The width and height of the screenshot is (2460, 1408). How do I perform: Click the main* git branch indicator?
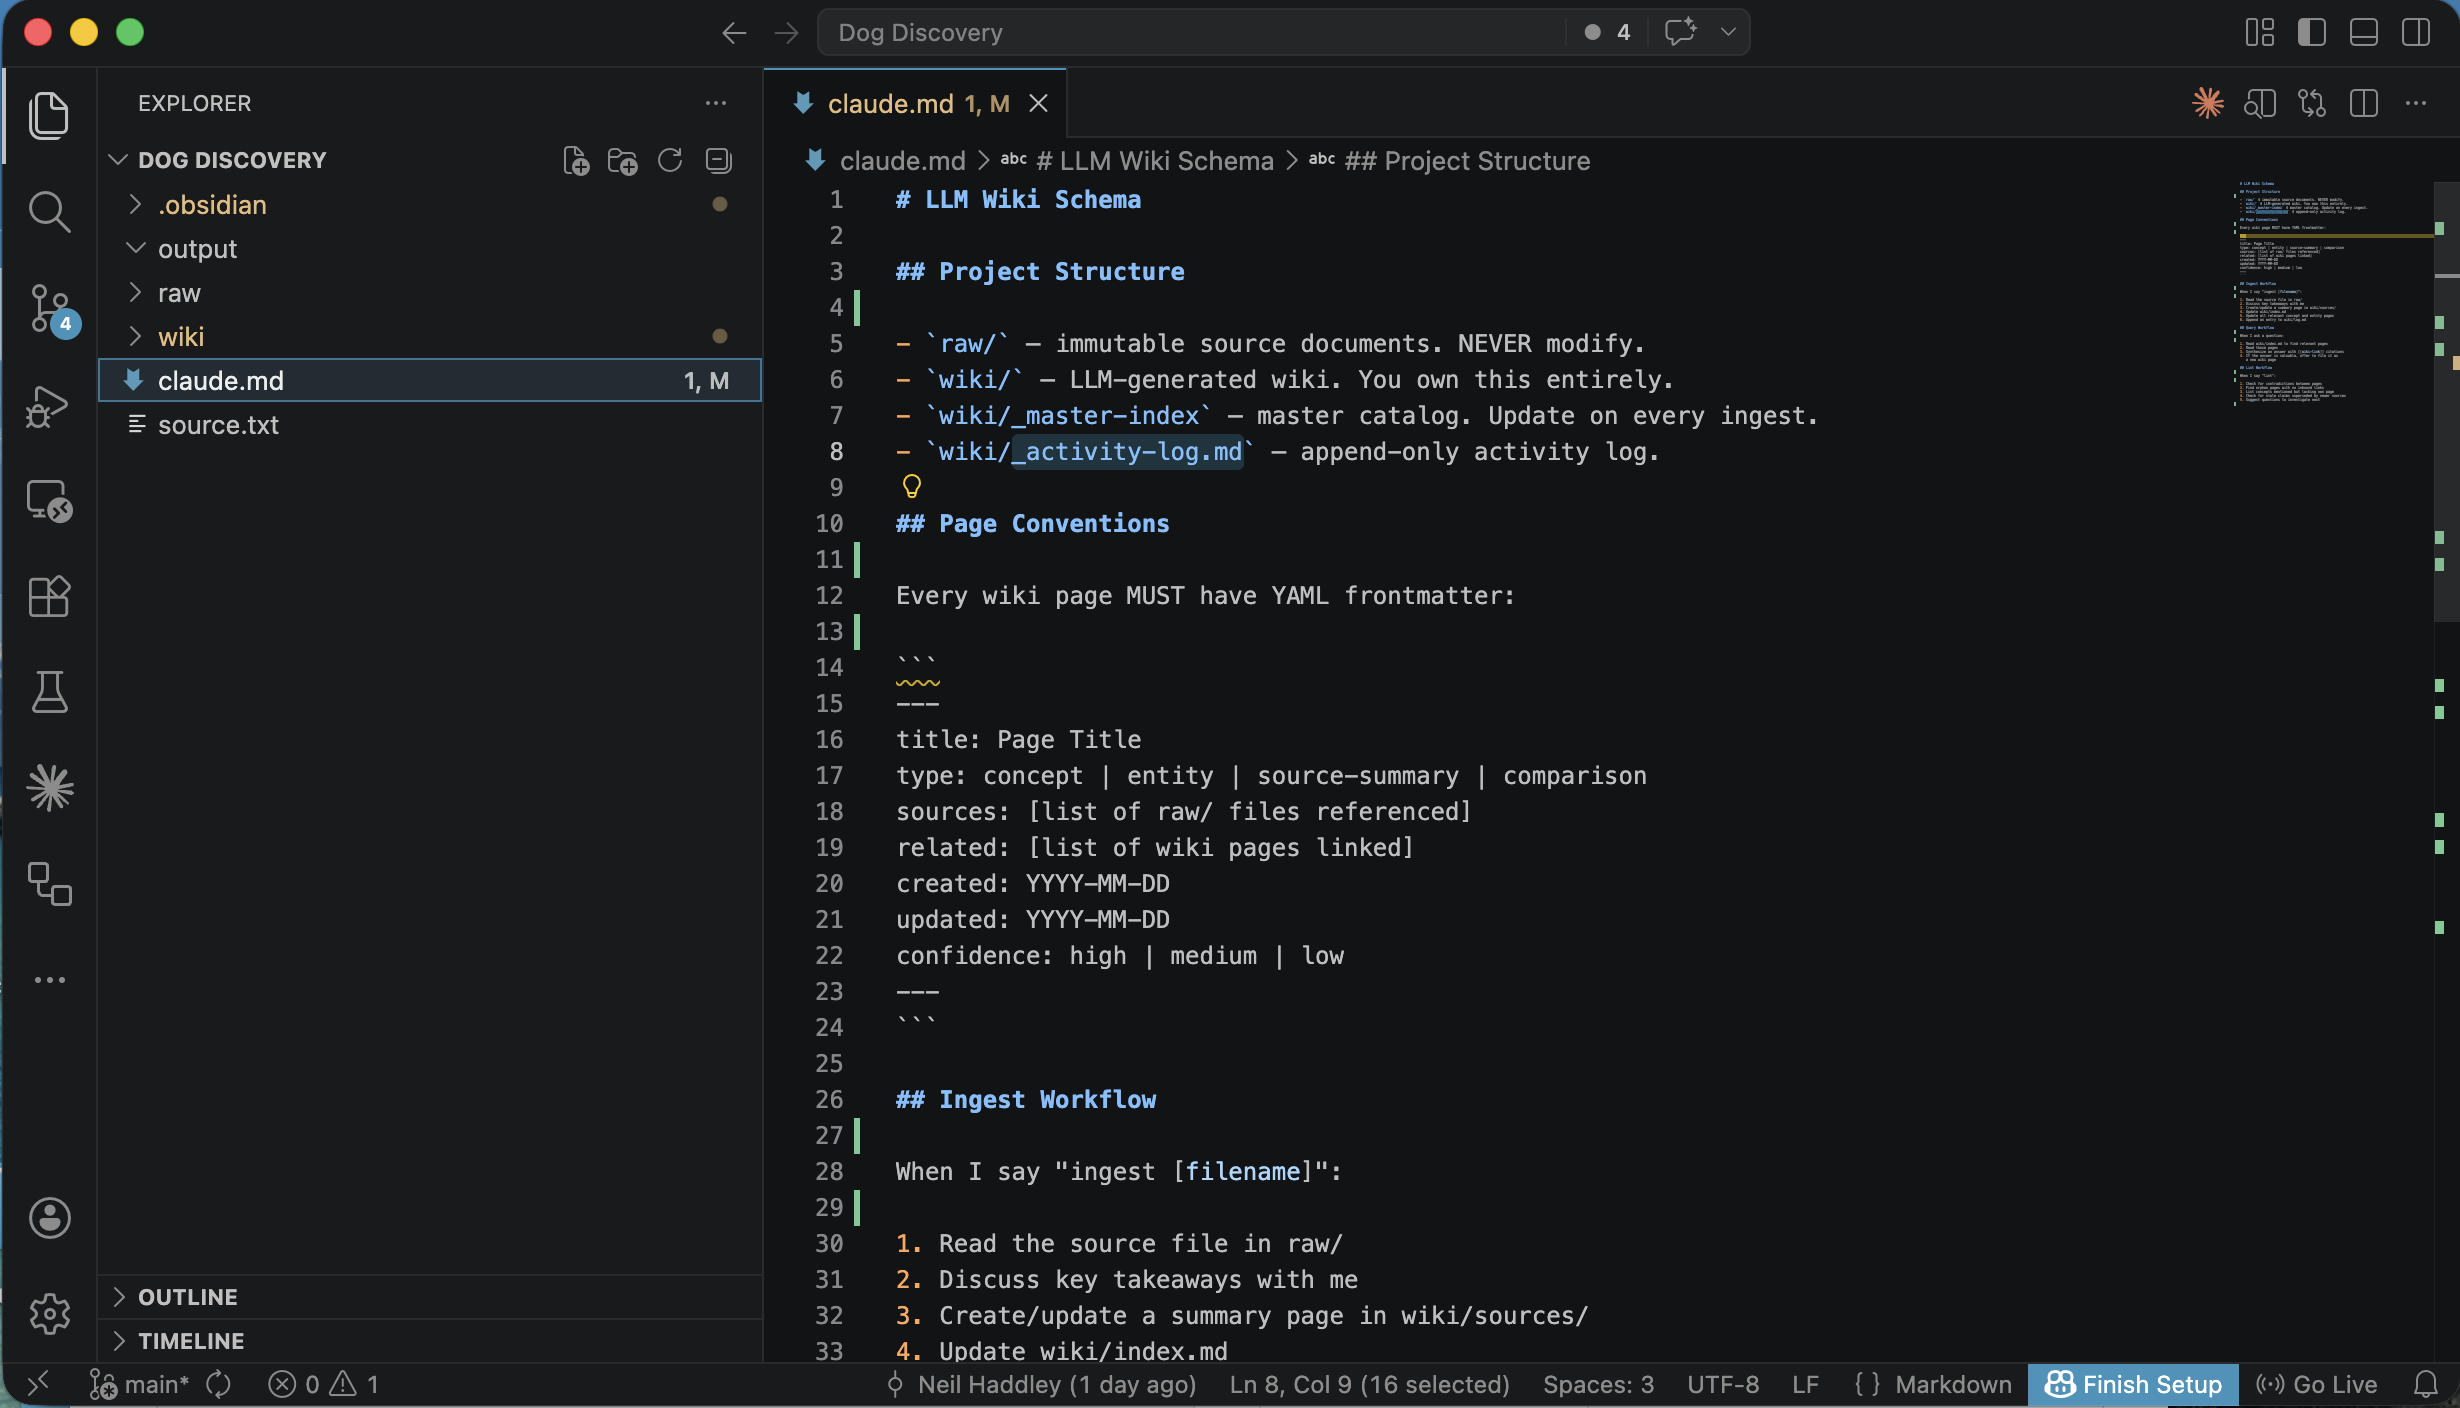(140, 1384)
